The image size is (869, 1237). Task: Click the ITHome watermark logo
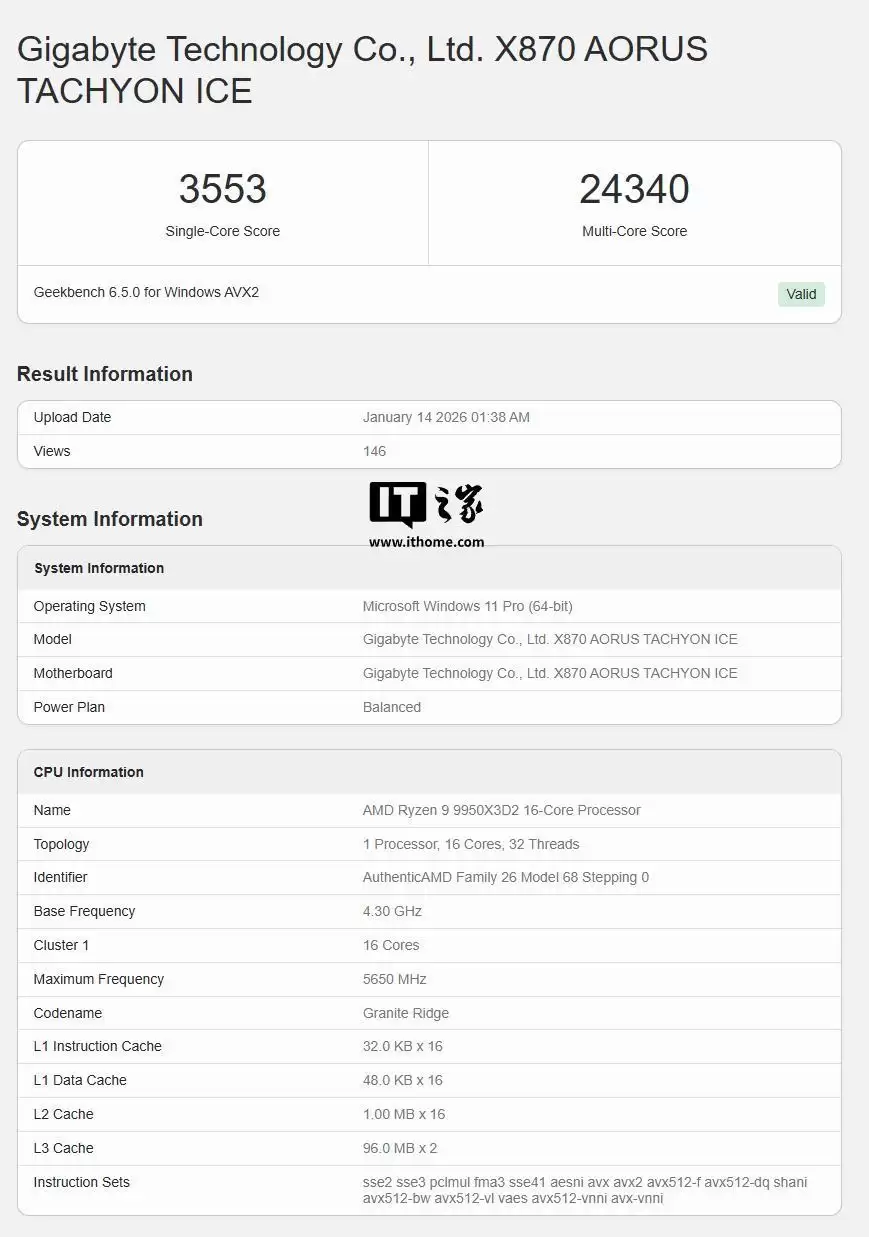[x=426, y=505]
